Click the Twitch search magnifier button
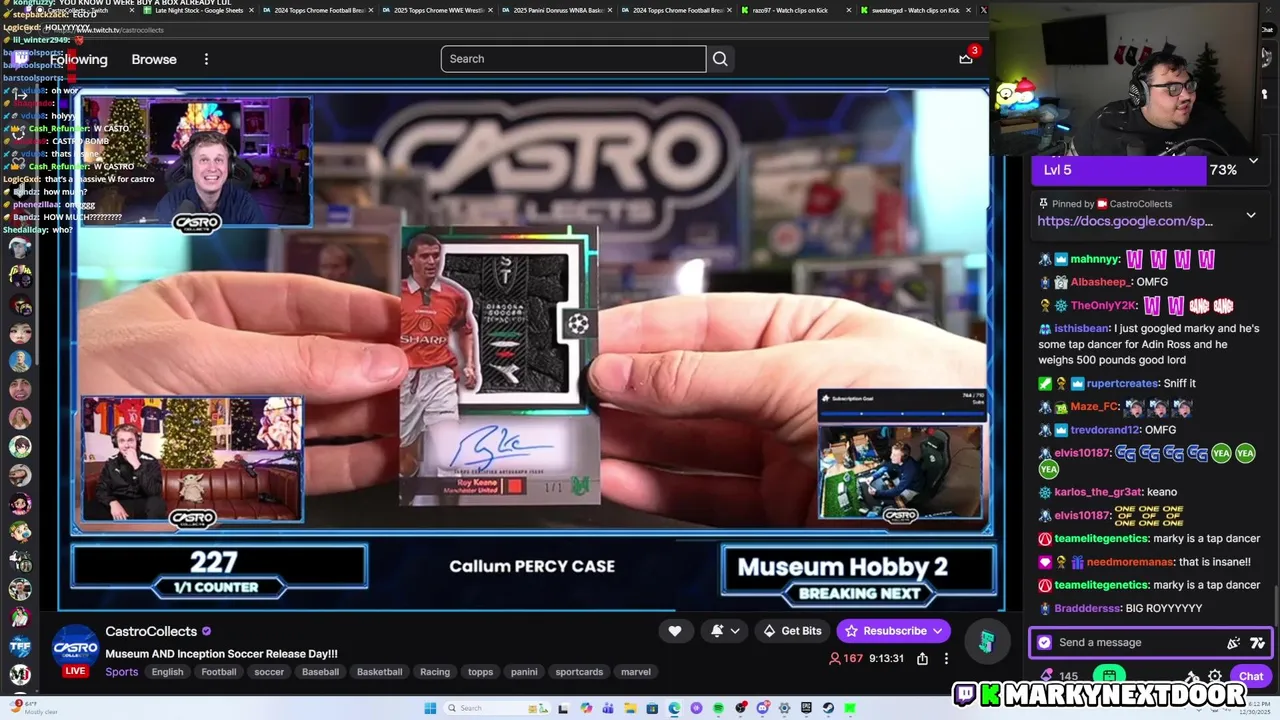This screenshot has width=1280, height=720. 720,59
